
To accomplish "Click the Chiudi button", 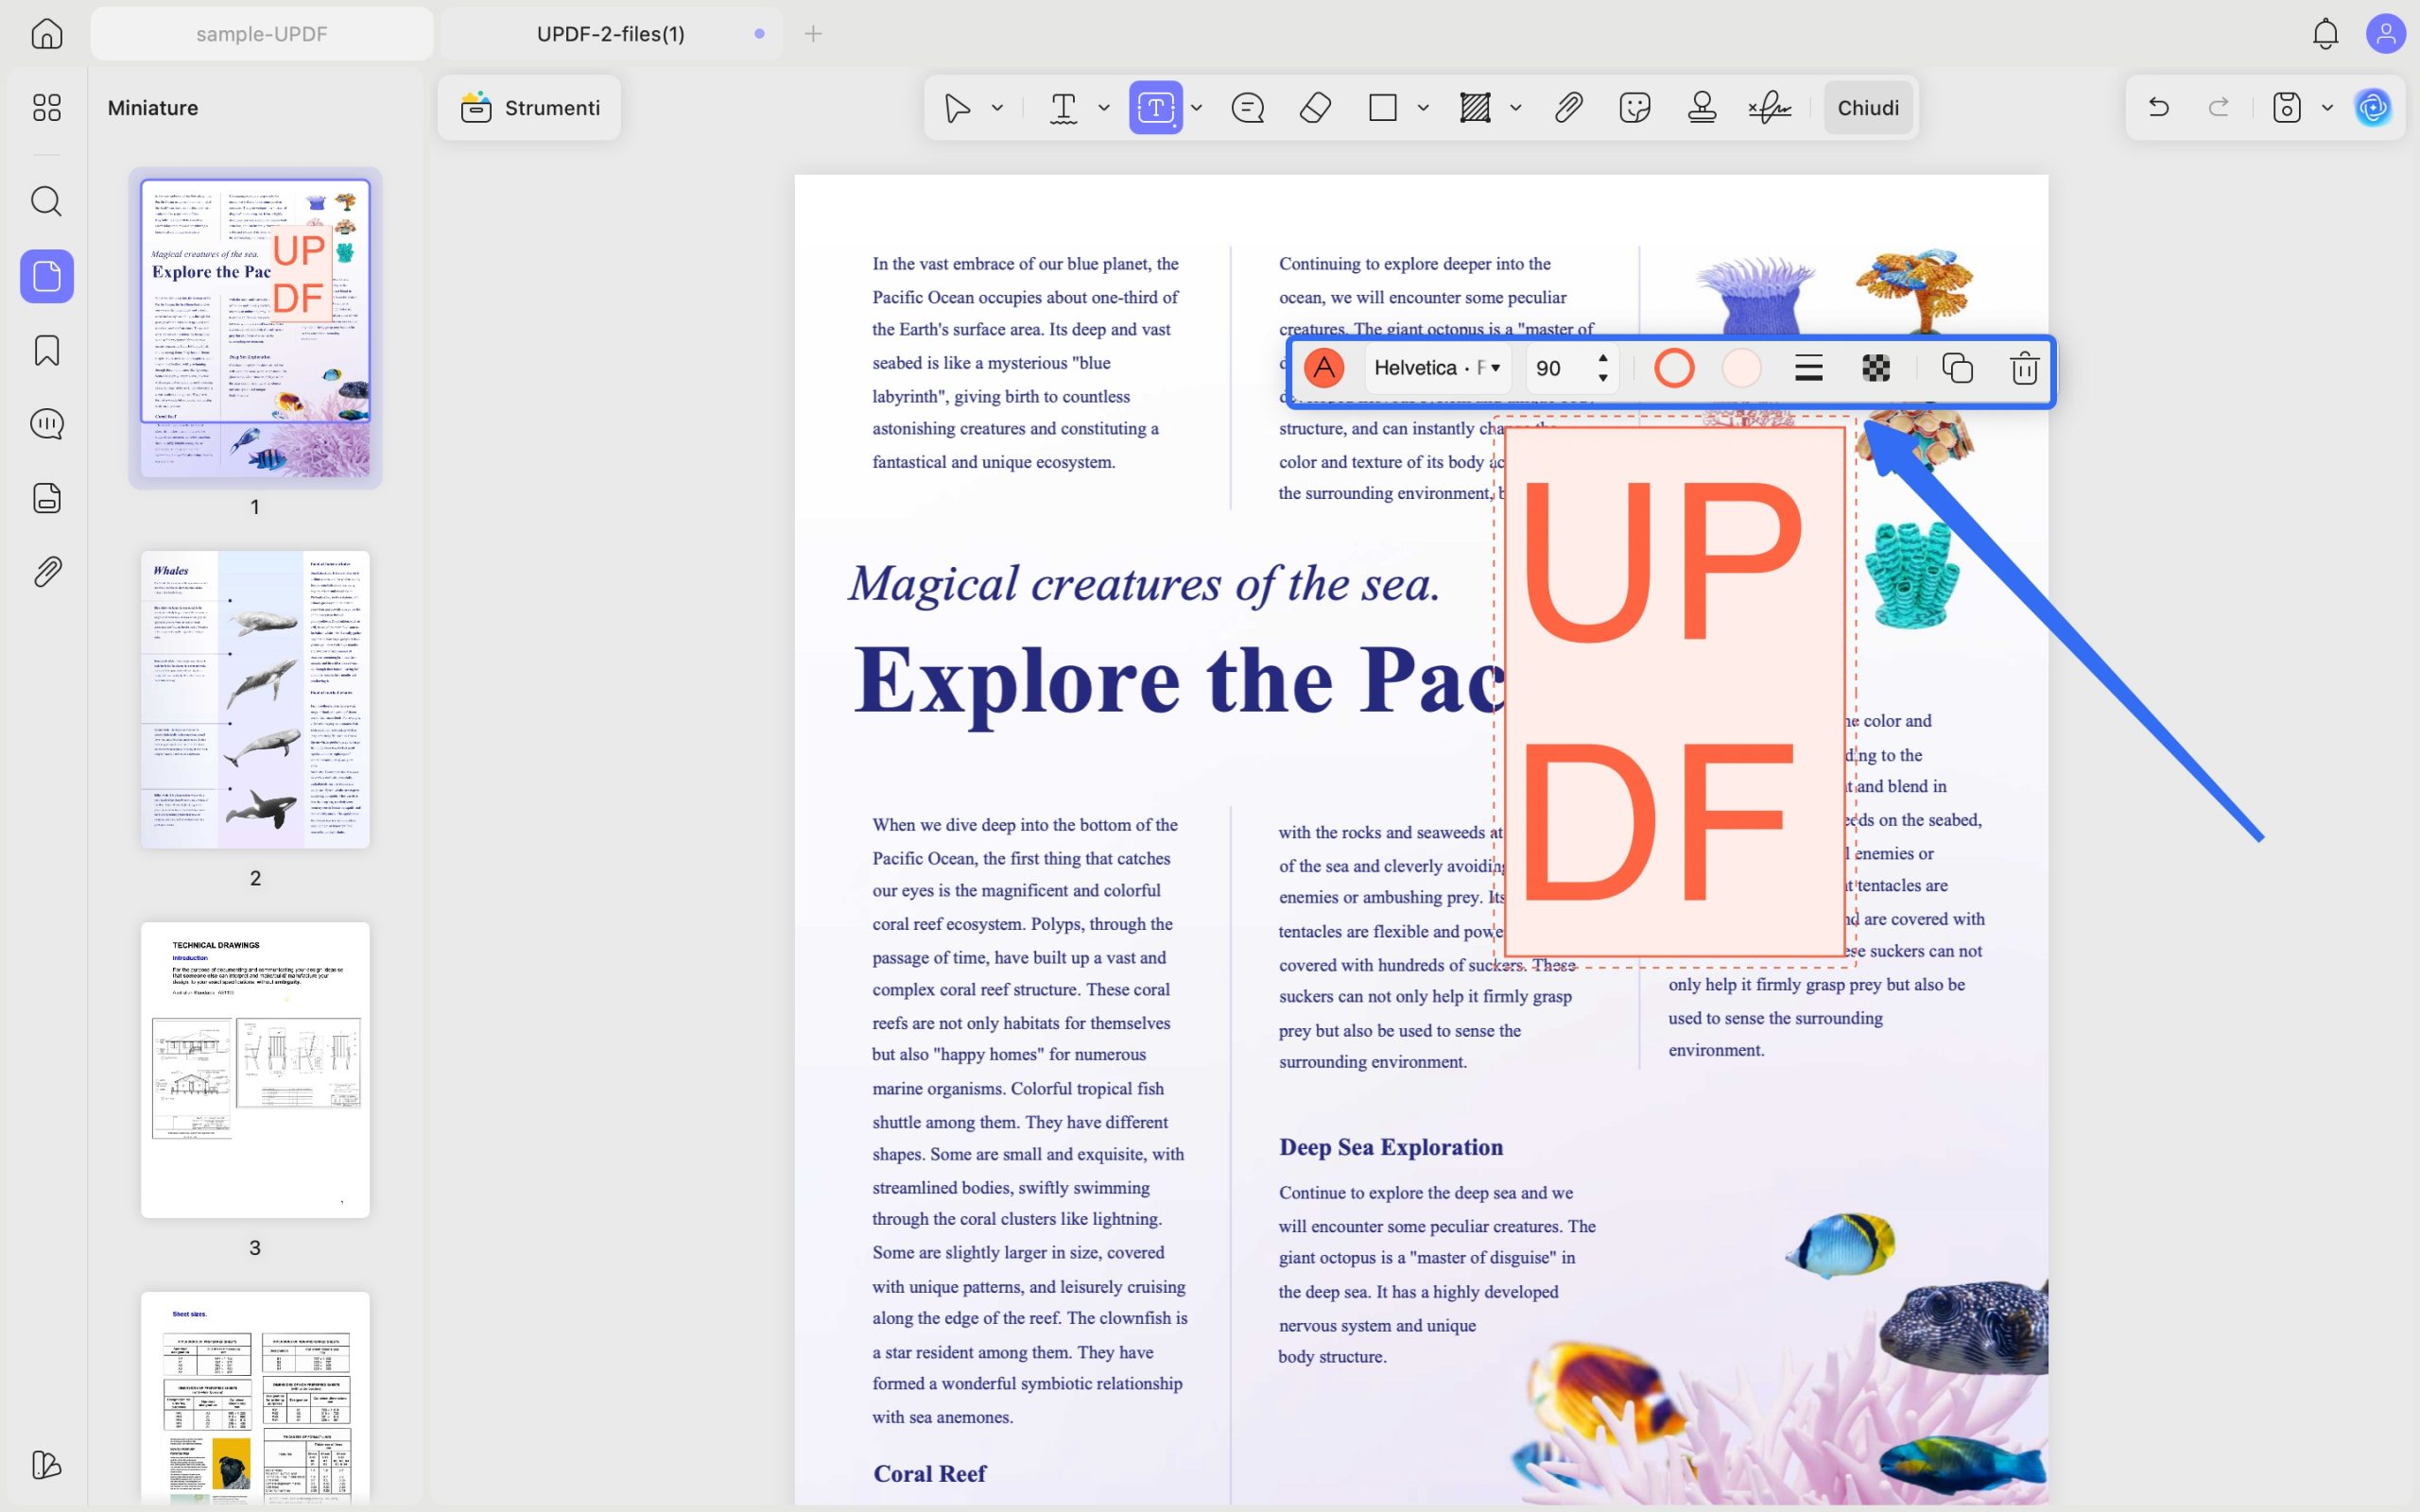I will click(x=1868, y=107).
